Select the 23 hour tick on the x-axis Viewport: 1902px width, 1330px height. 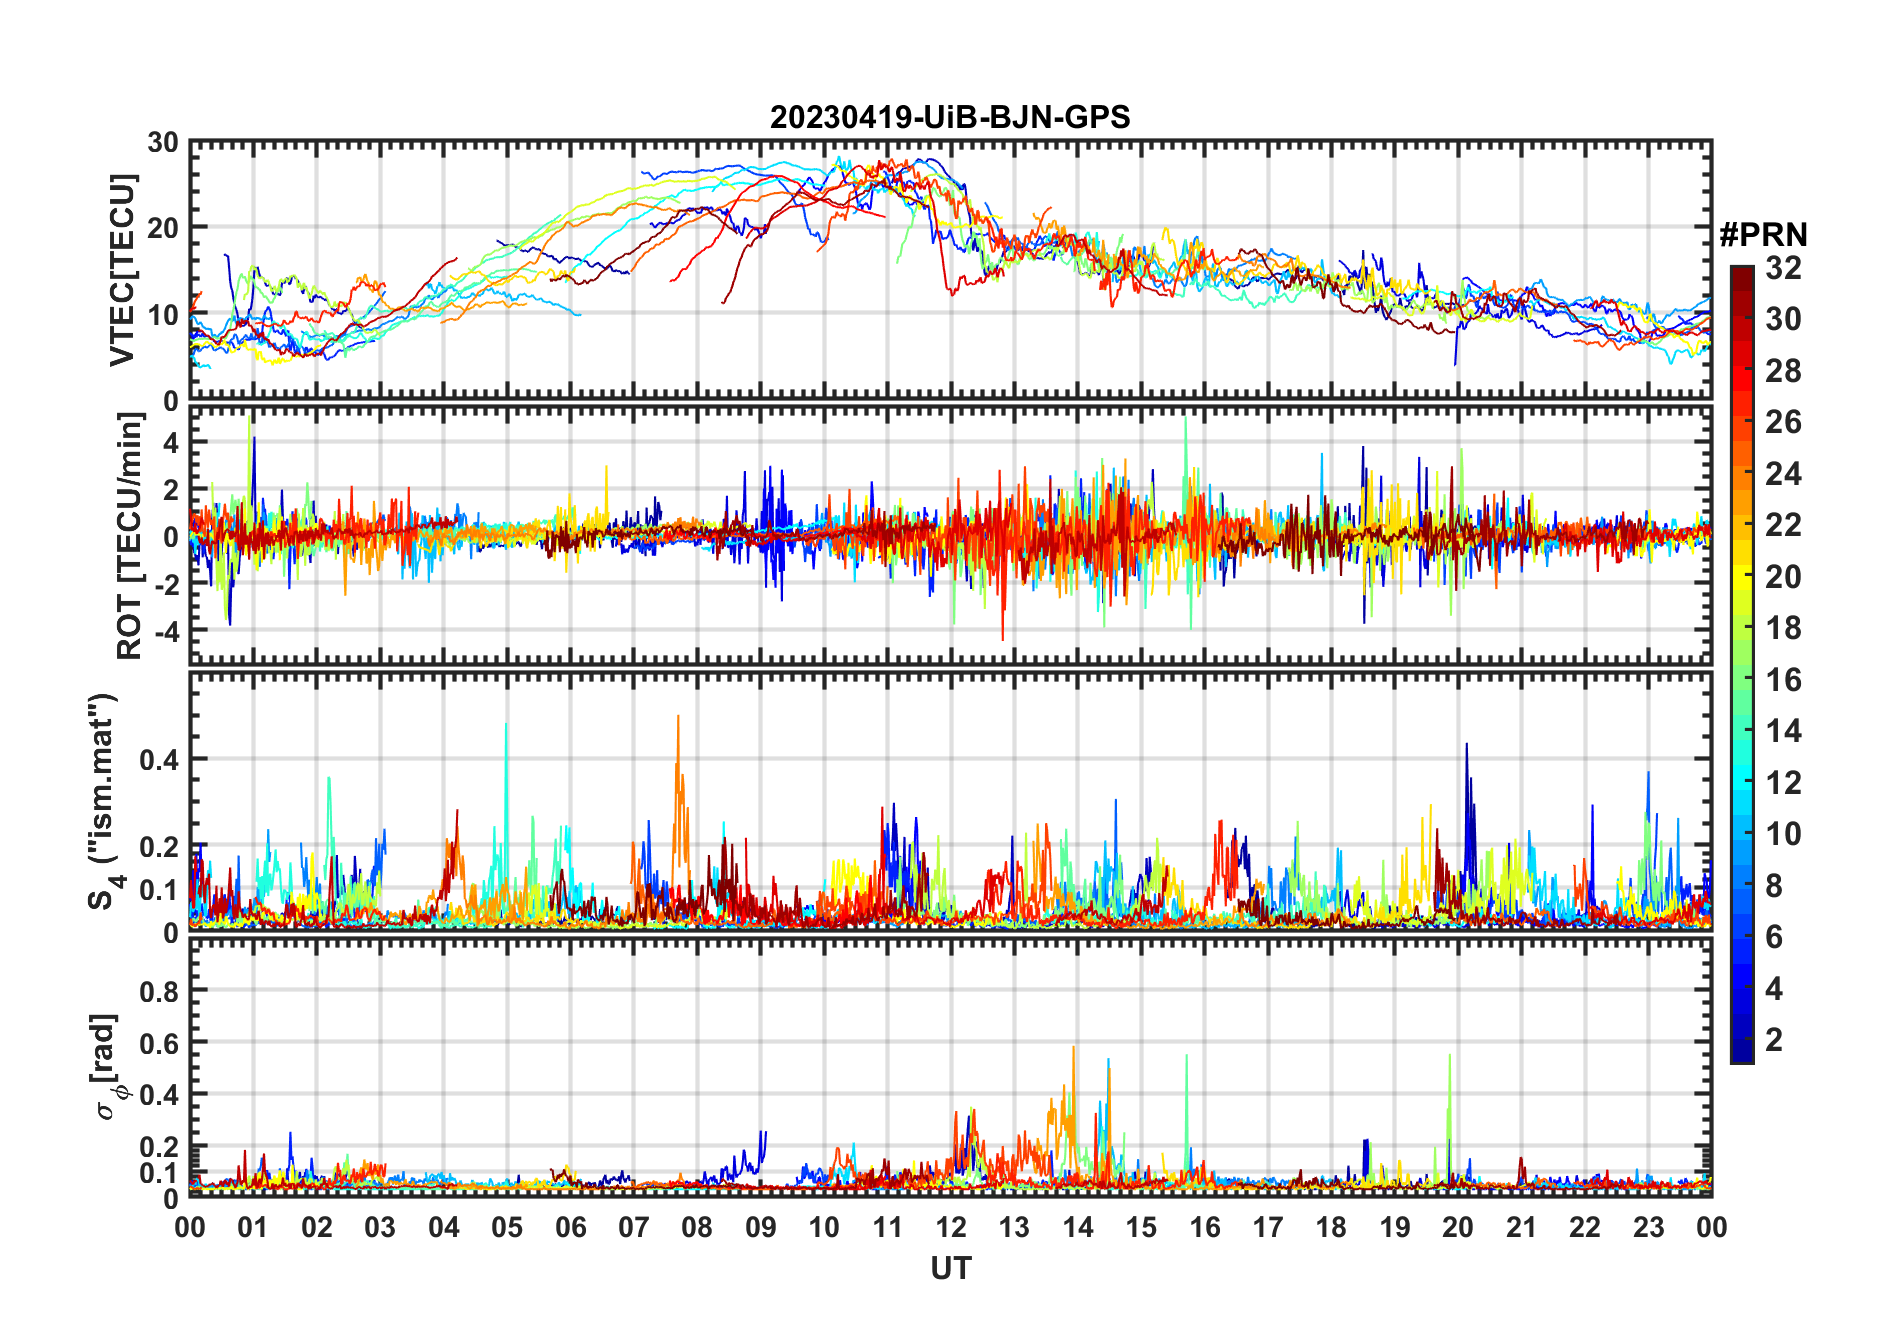(x=1648, y=1228)
